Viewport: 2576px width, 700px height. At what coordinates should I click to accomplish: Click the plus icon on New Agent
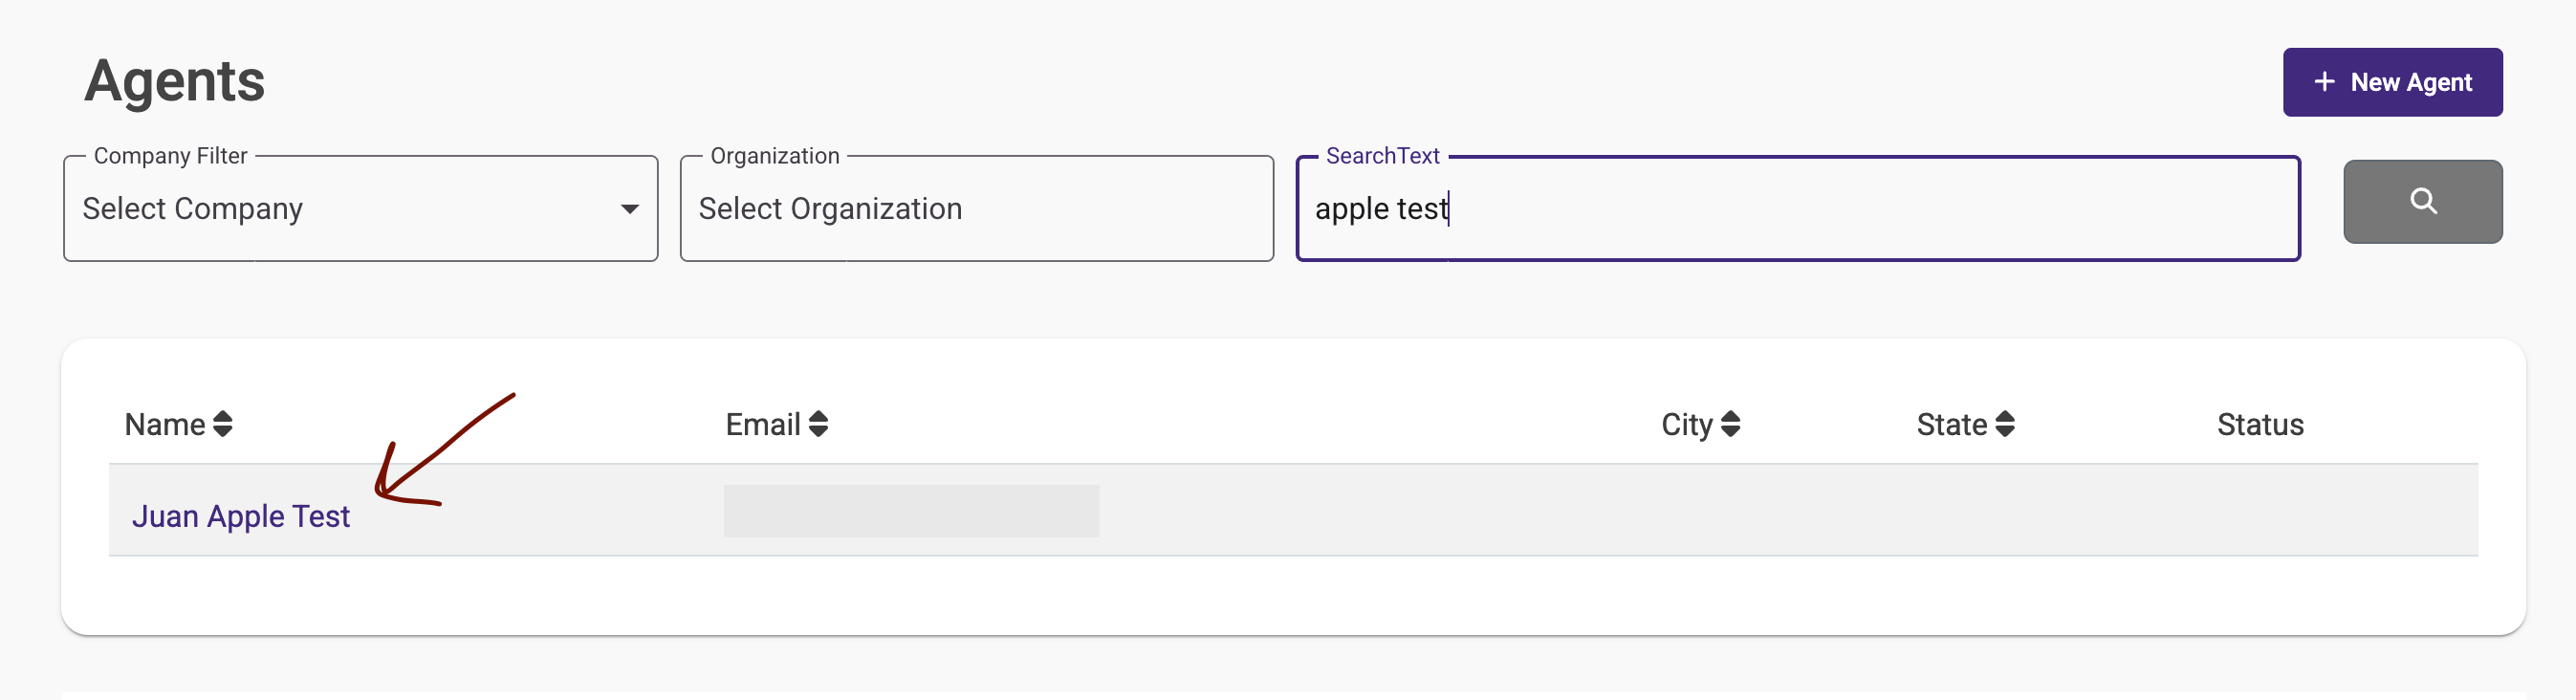pos(2324,82)
